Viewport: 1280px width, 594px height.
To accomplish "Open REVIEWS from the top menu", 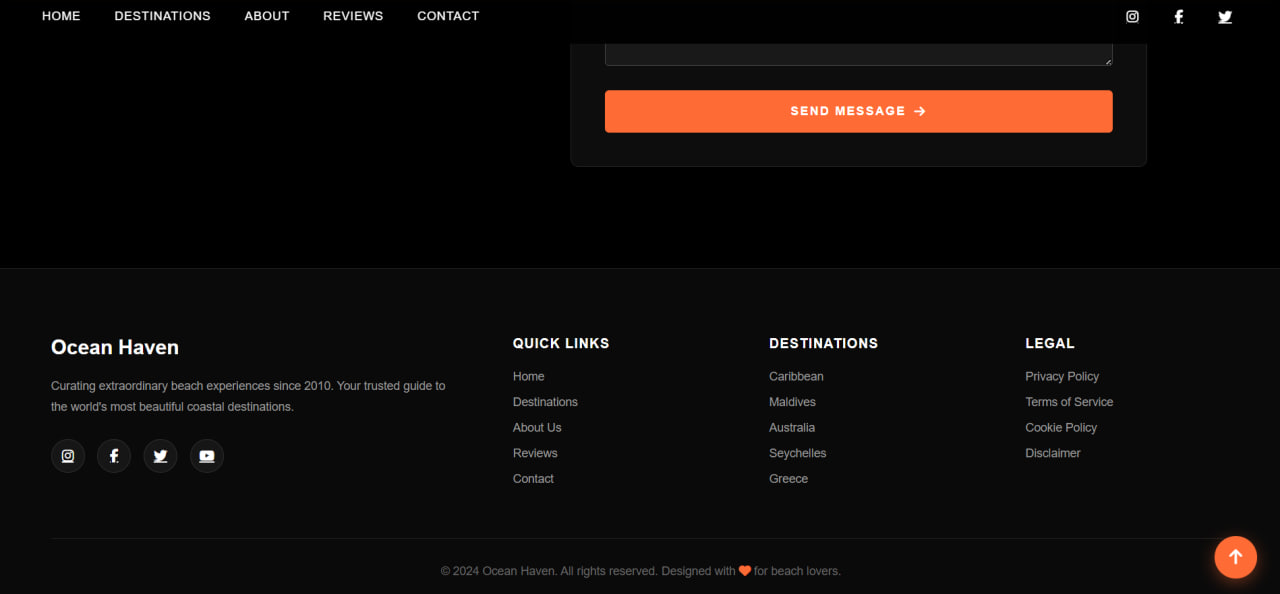I will 352,15.
